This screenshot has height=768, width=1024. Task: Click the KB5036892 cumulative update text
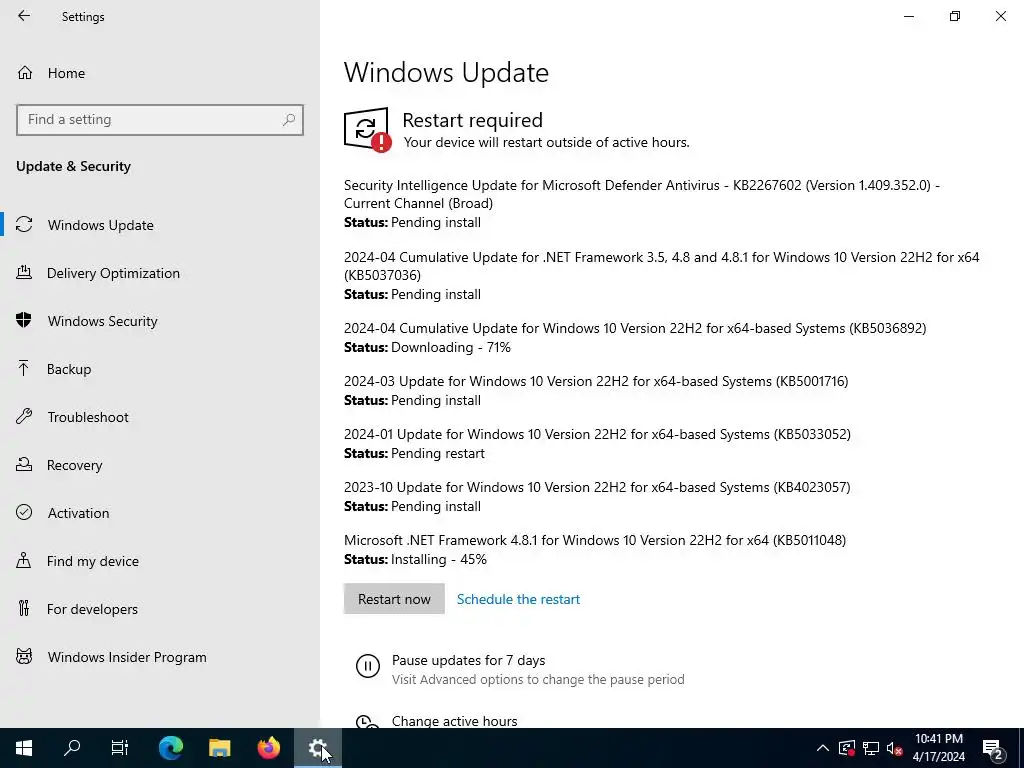tap(635, 328)
